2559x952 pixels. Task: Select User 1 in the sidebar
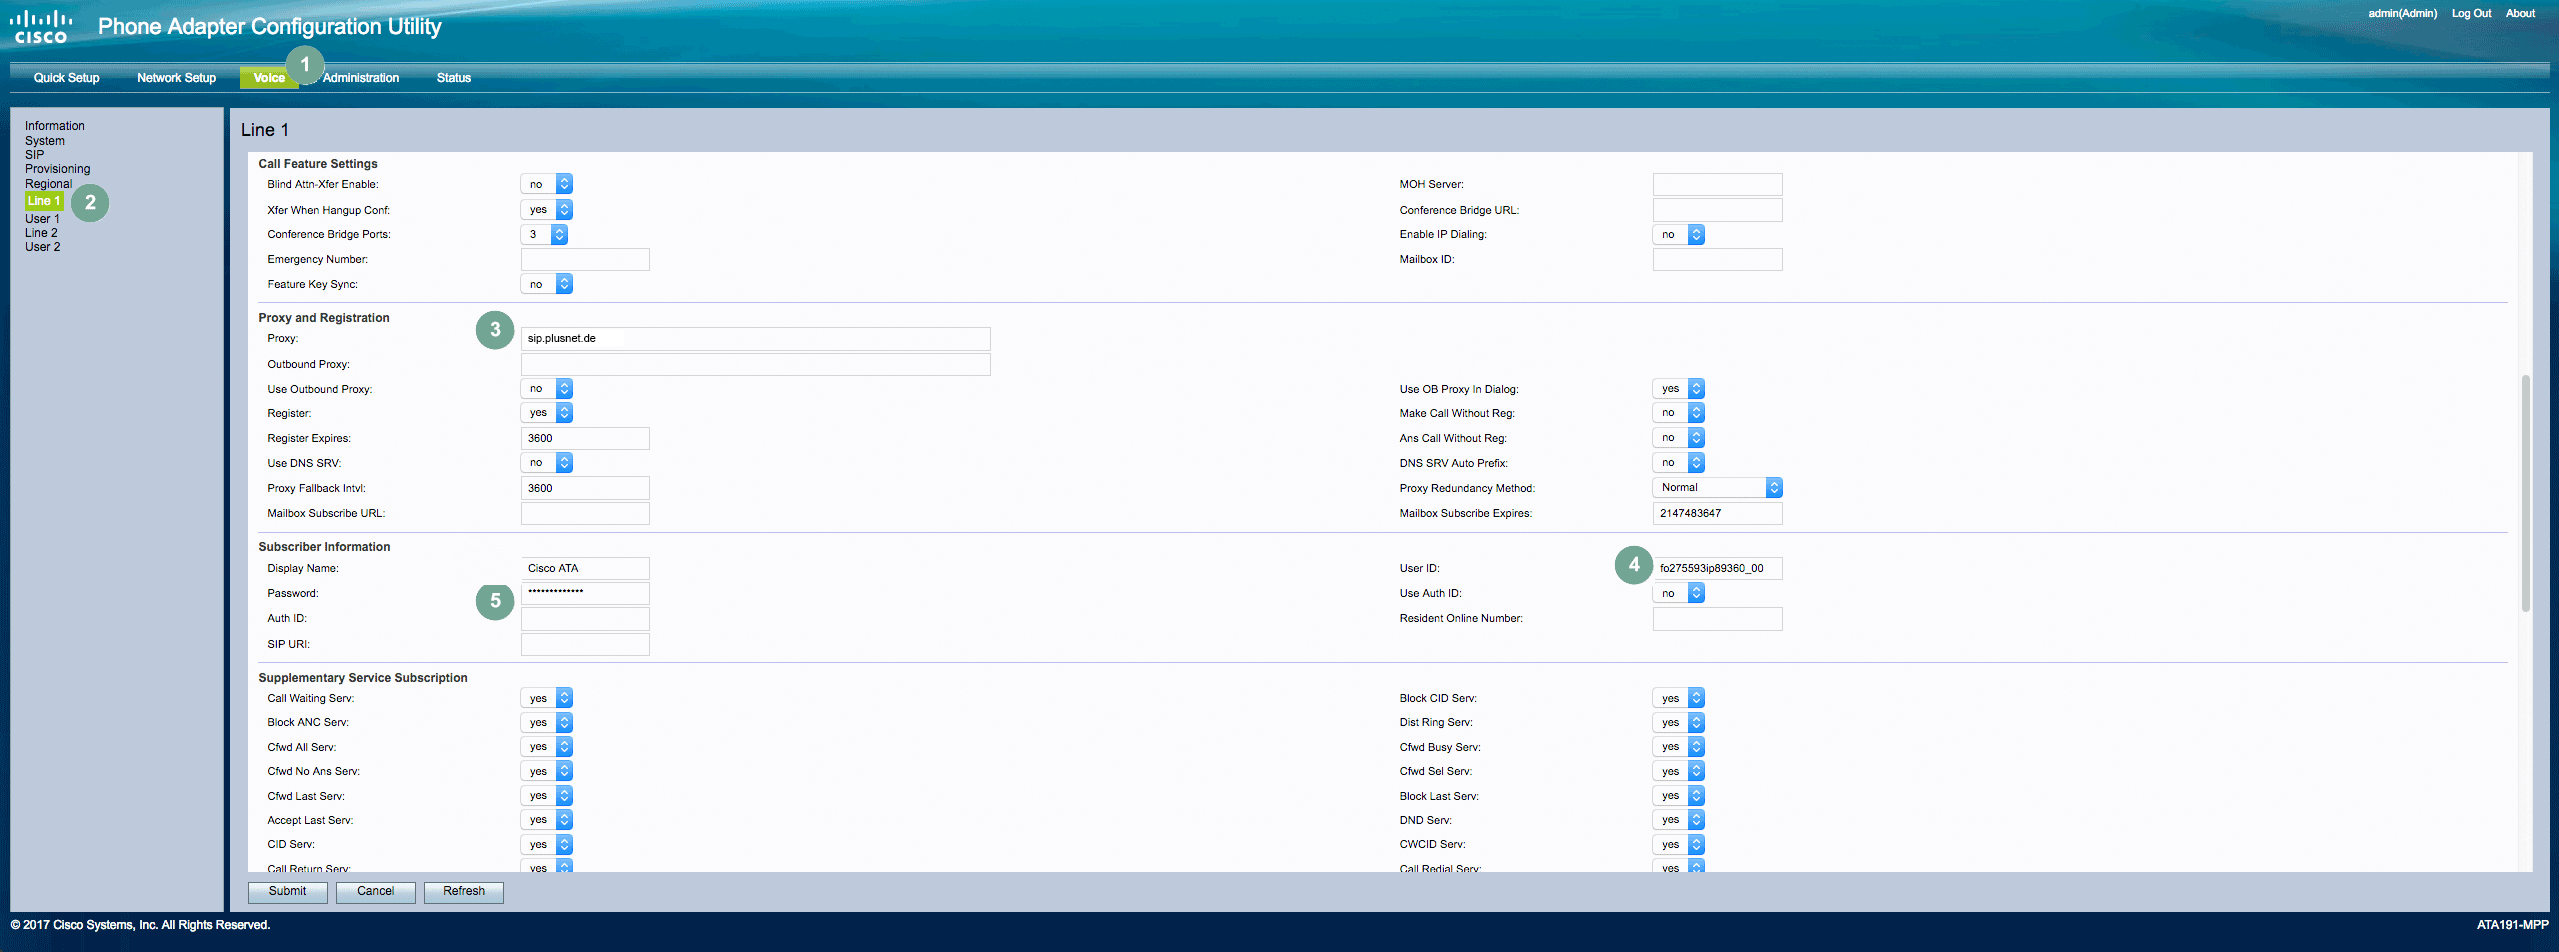click(42, 219)
